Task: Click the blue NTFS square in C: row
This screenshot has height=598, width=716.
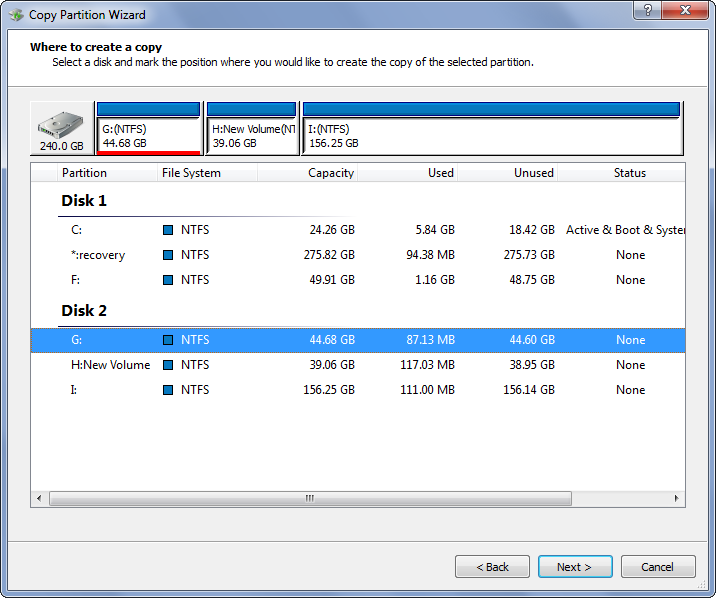Action: pyautogui.click(x=168, y=230)
